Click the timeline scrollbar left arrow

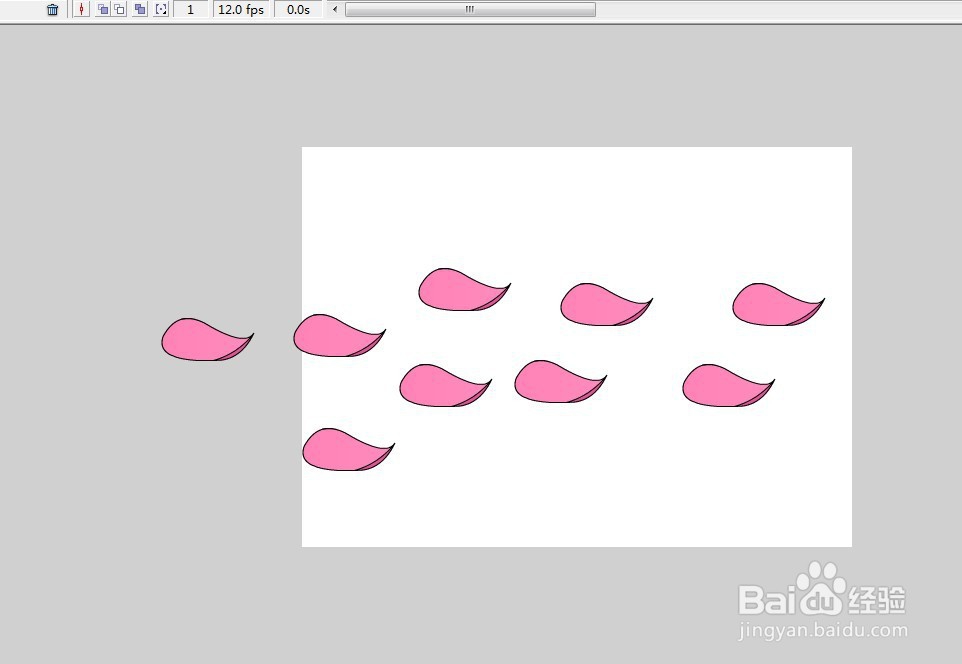[335, 9]
